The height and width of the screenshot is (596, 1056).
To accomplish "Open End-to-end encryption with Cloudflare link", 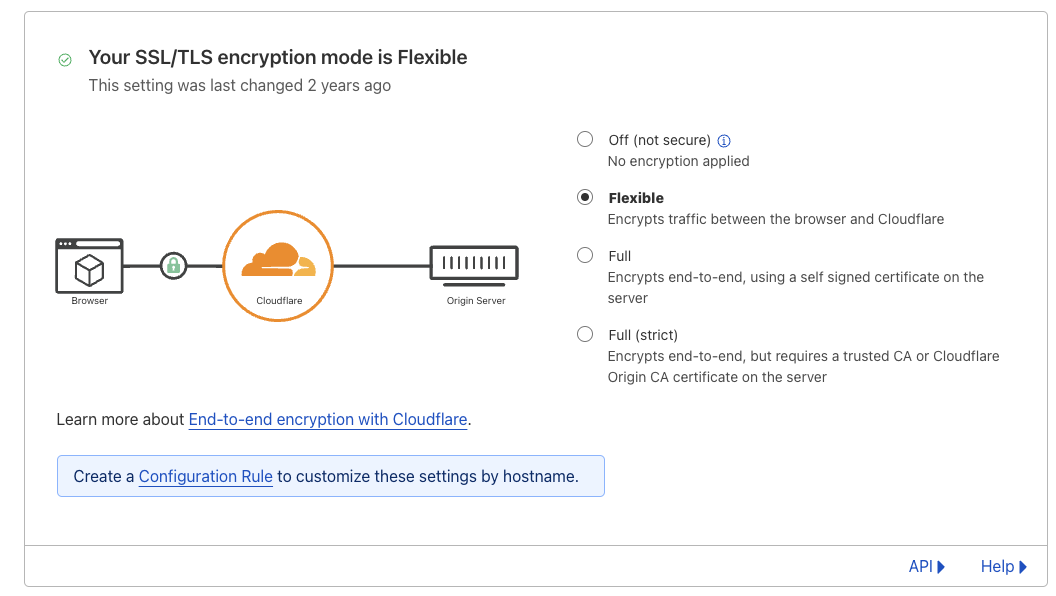I will point(328,420).
